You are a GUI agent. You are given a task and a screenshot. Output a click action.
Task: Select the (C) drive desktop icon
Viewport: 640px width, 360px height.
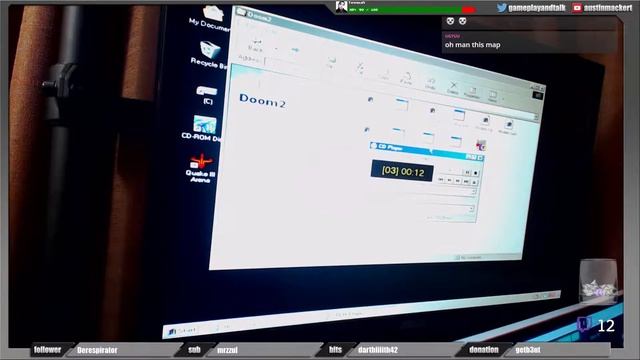click(207, 95)
